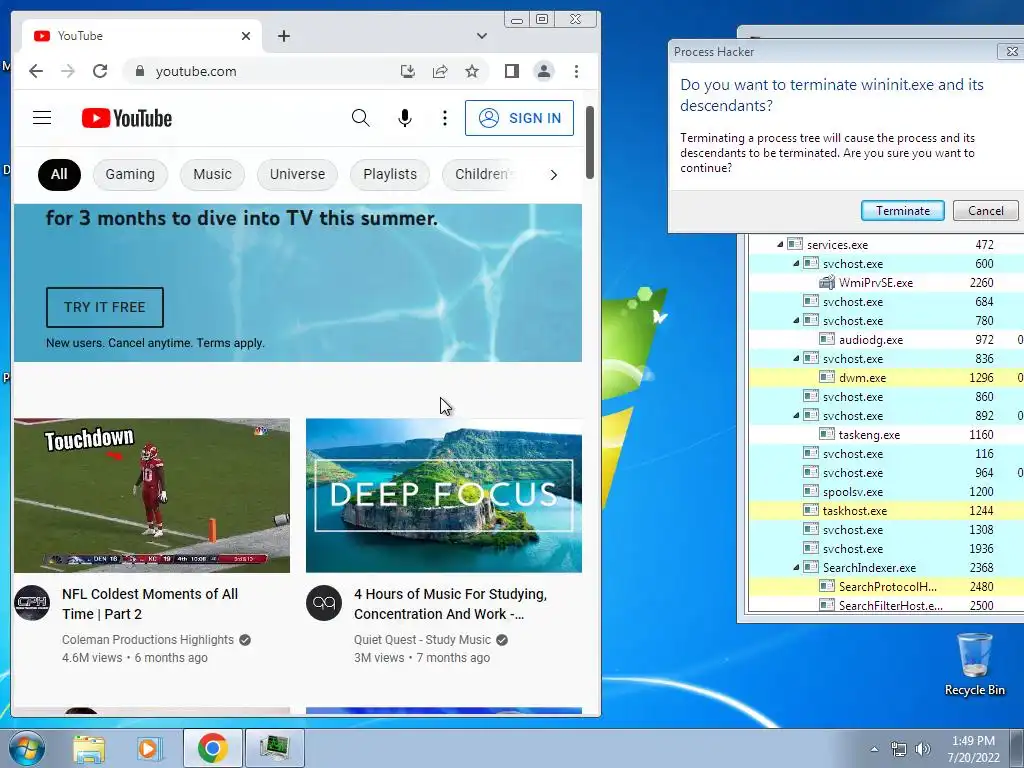Viewport: 1024px width, 768px height.
Task: Go back in Chrome browser
Action: coord(36,71)
